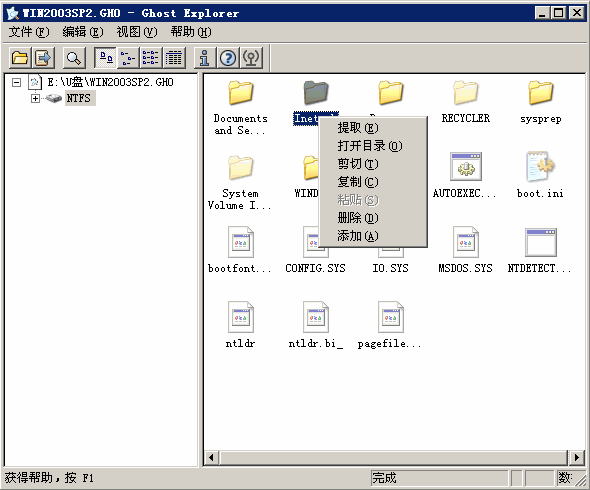This screenshot has height=490, width=590.
Task: Select the highlighted Inet folder icon
Action: coord(316,93)
